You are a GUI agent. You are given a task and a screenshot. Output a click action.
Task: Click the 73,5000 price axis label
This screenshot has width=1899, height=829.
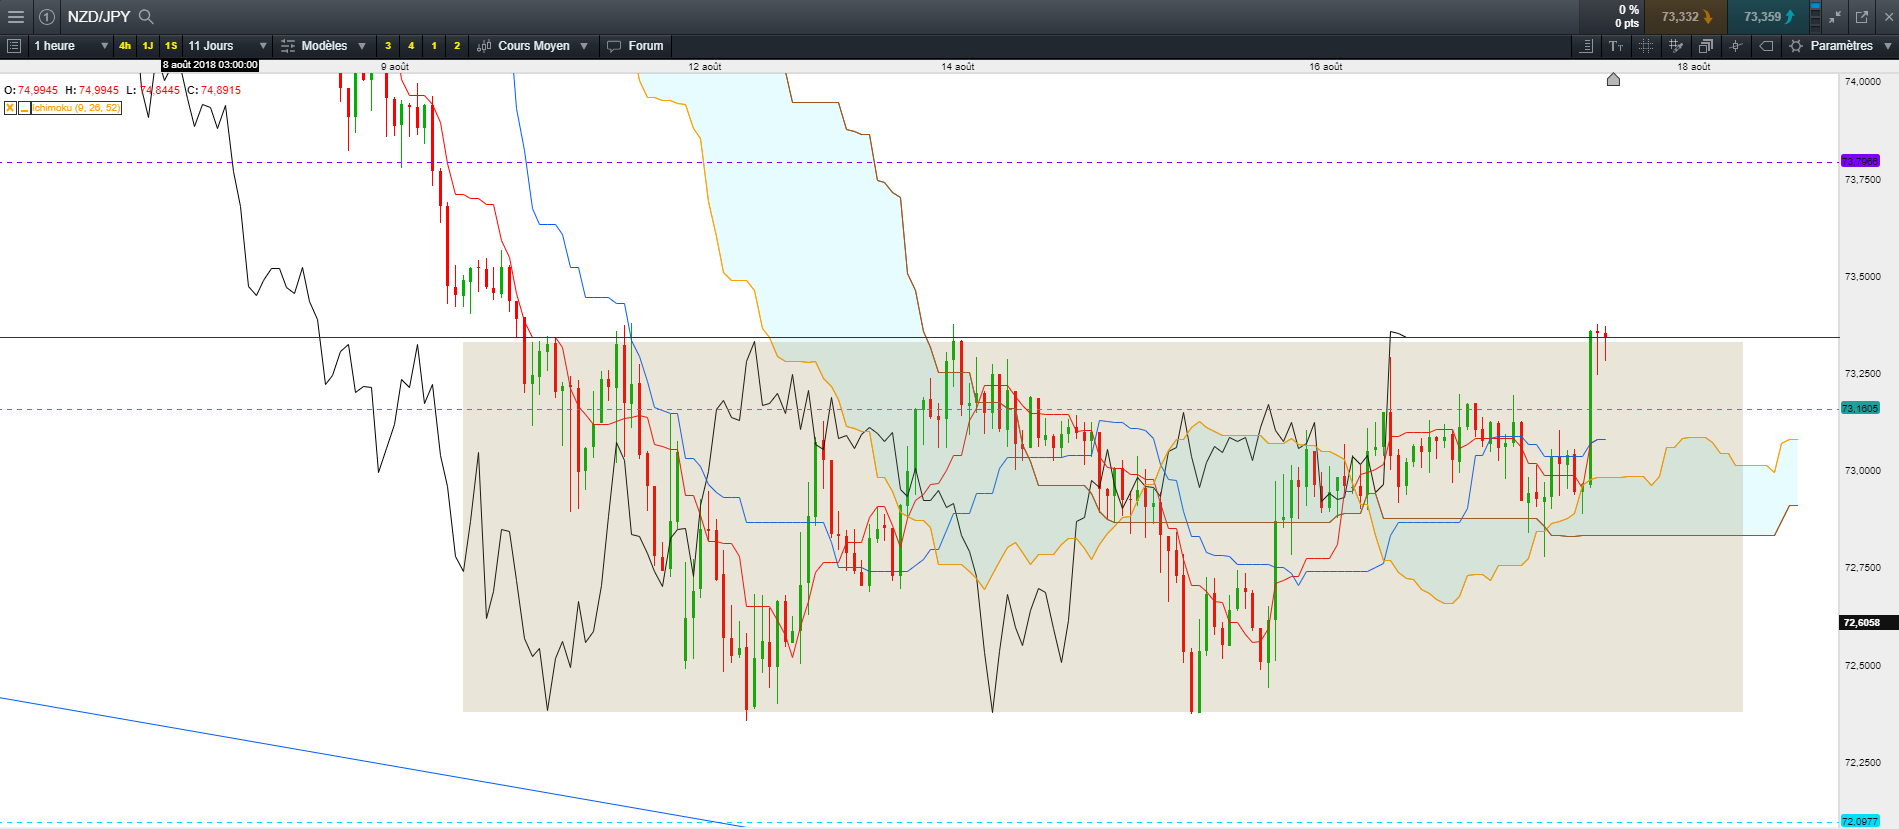coord(1862,277)
